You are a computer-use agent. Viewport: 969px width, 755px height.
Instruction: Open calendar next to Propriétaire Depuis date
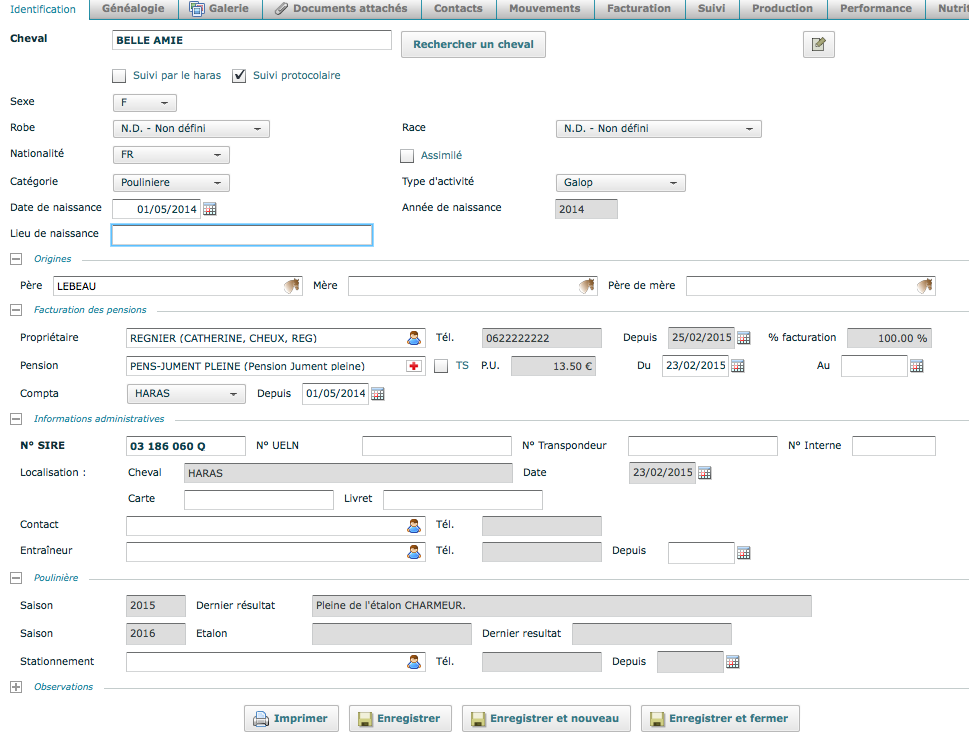pyautogui.click(x=744, y=338)
